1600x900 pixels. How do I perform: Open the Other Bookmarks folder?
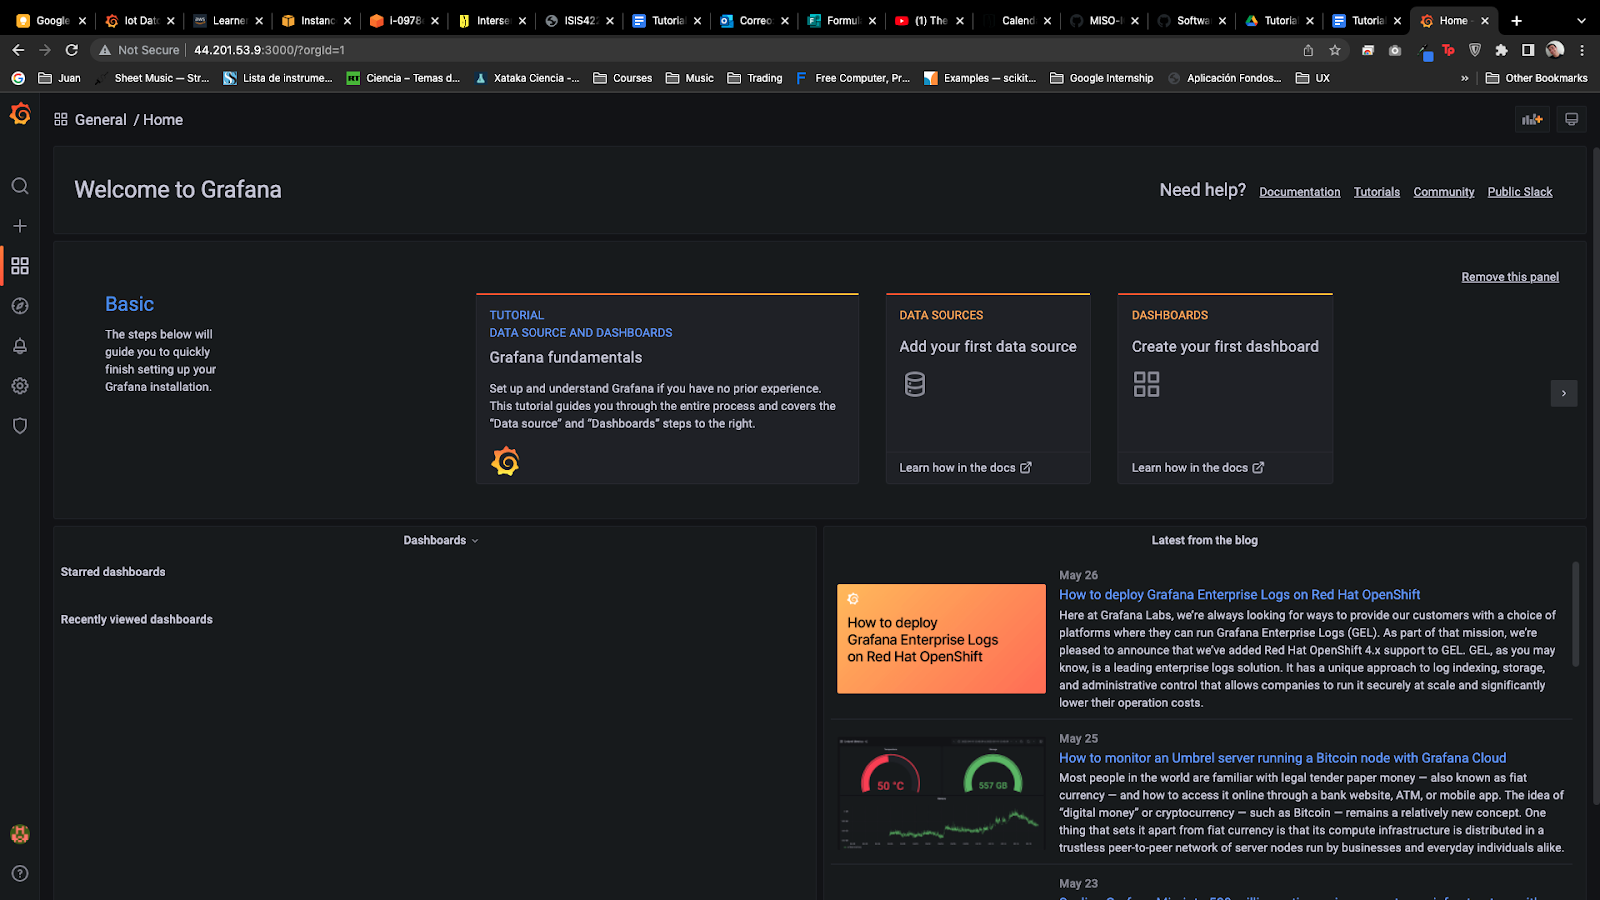[1536, 78]
